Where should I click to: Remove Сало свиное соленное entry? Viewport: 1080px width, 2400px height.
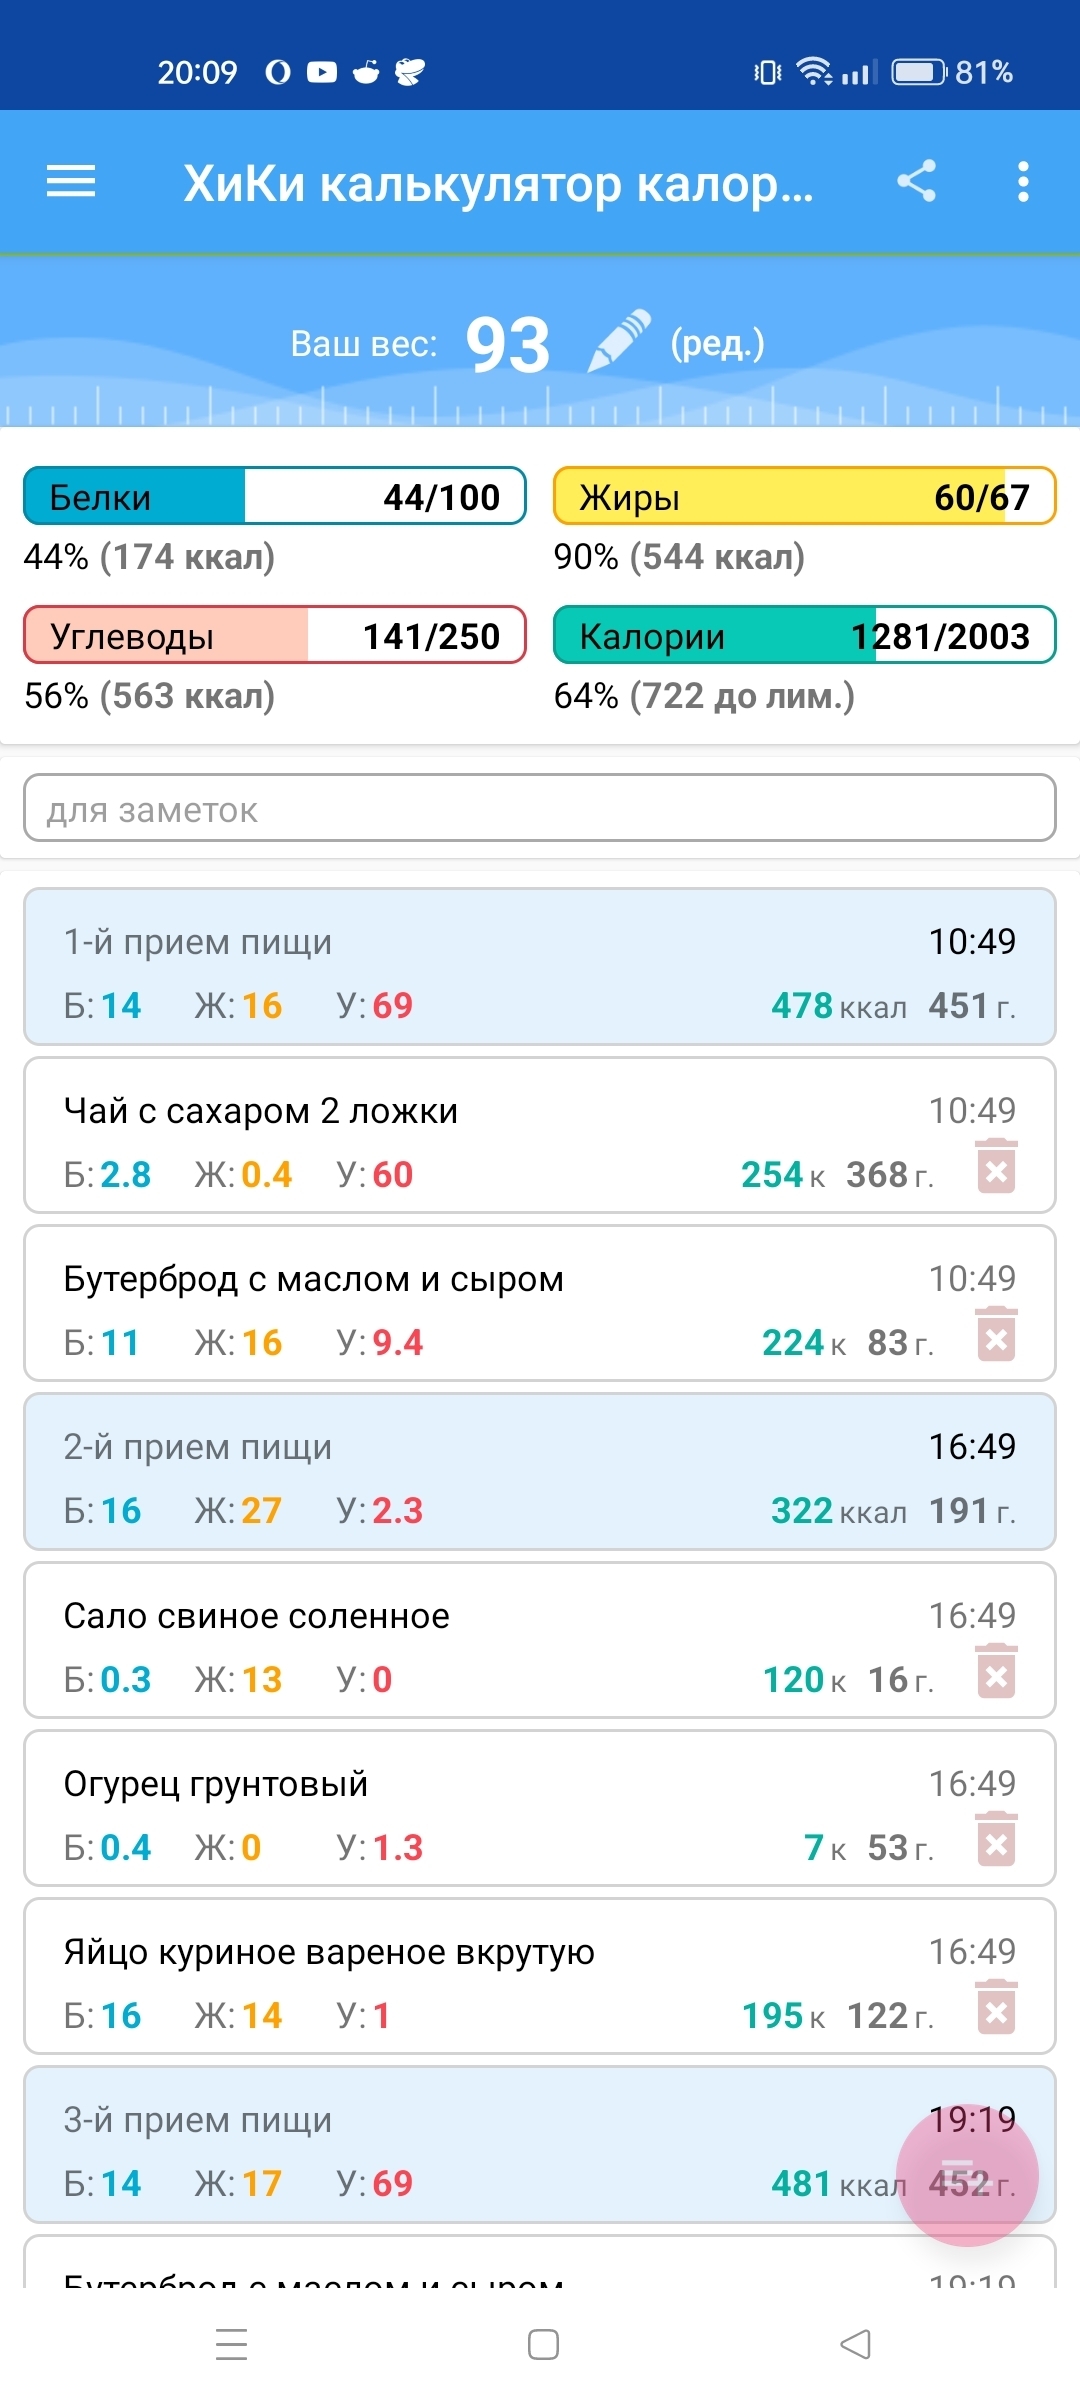(x=996, y=1672)
